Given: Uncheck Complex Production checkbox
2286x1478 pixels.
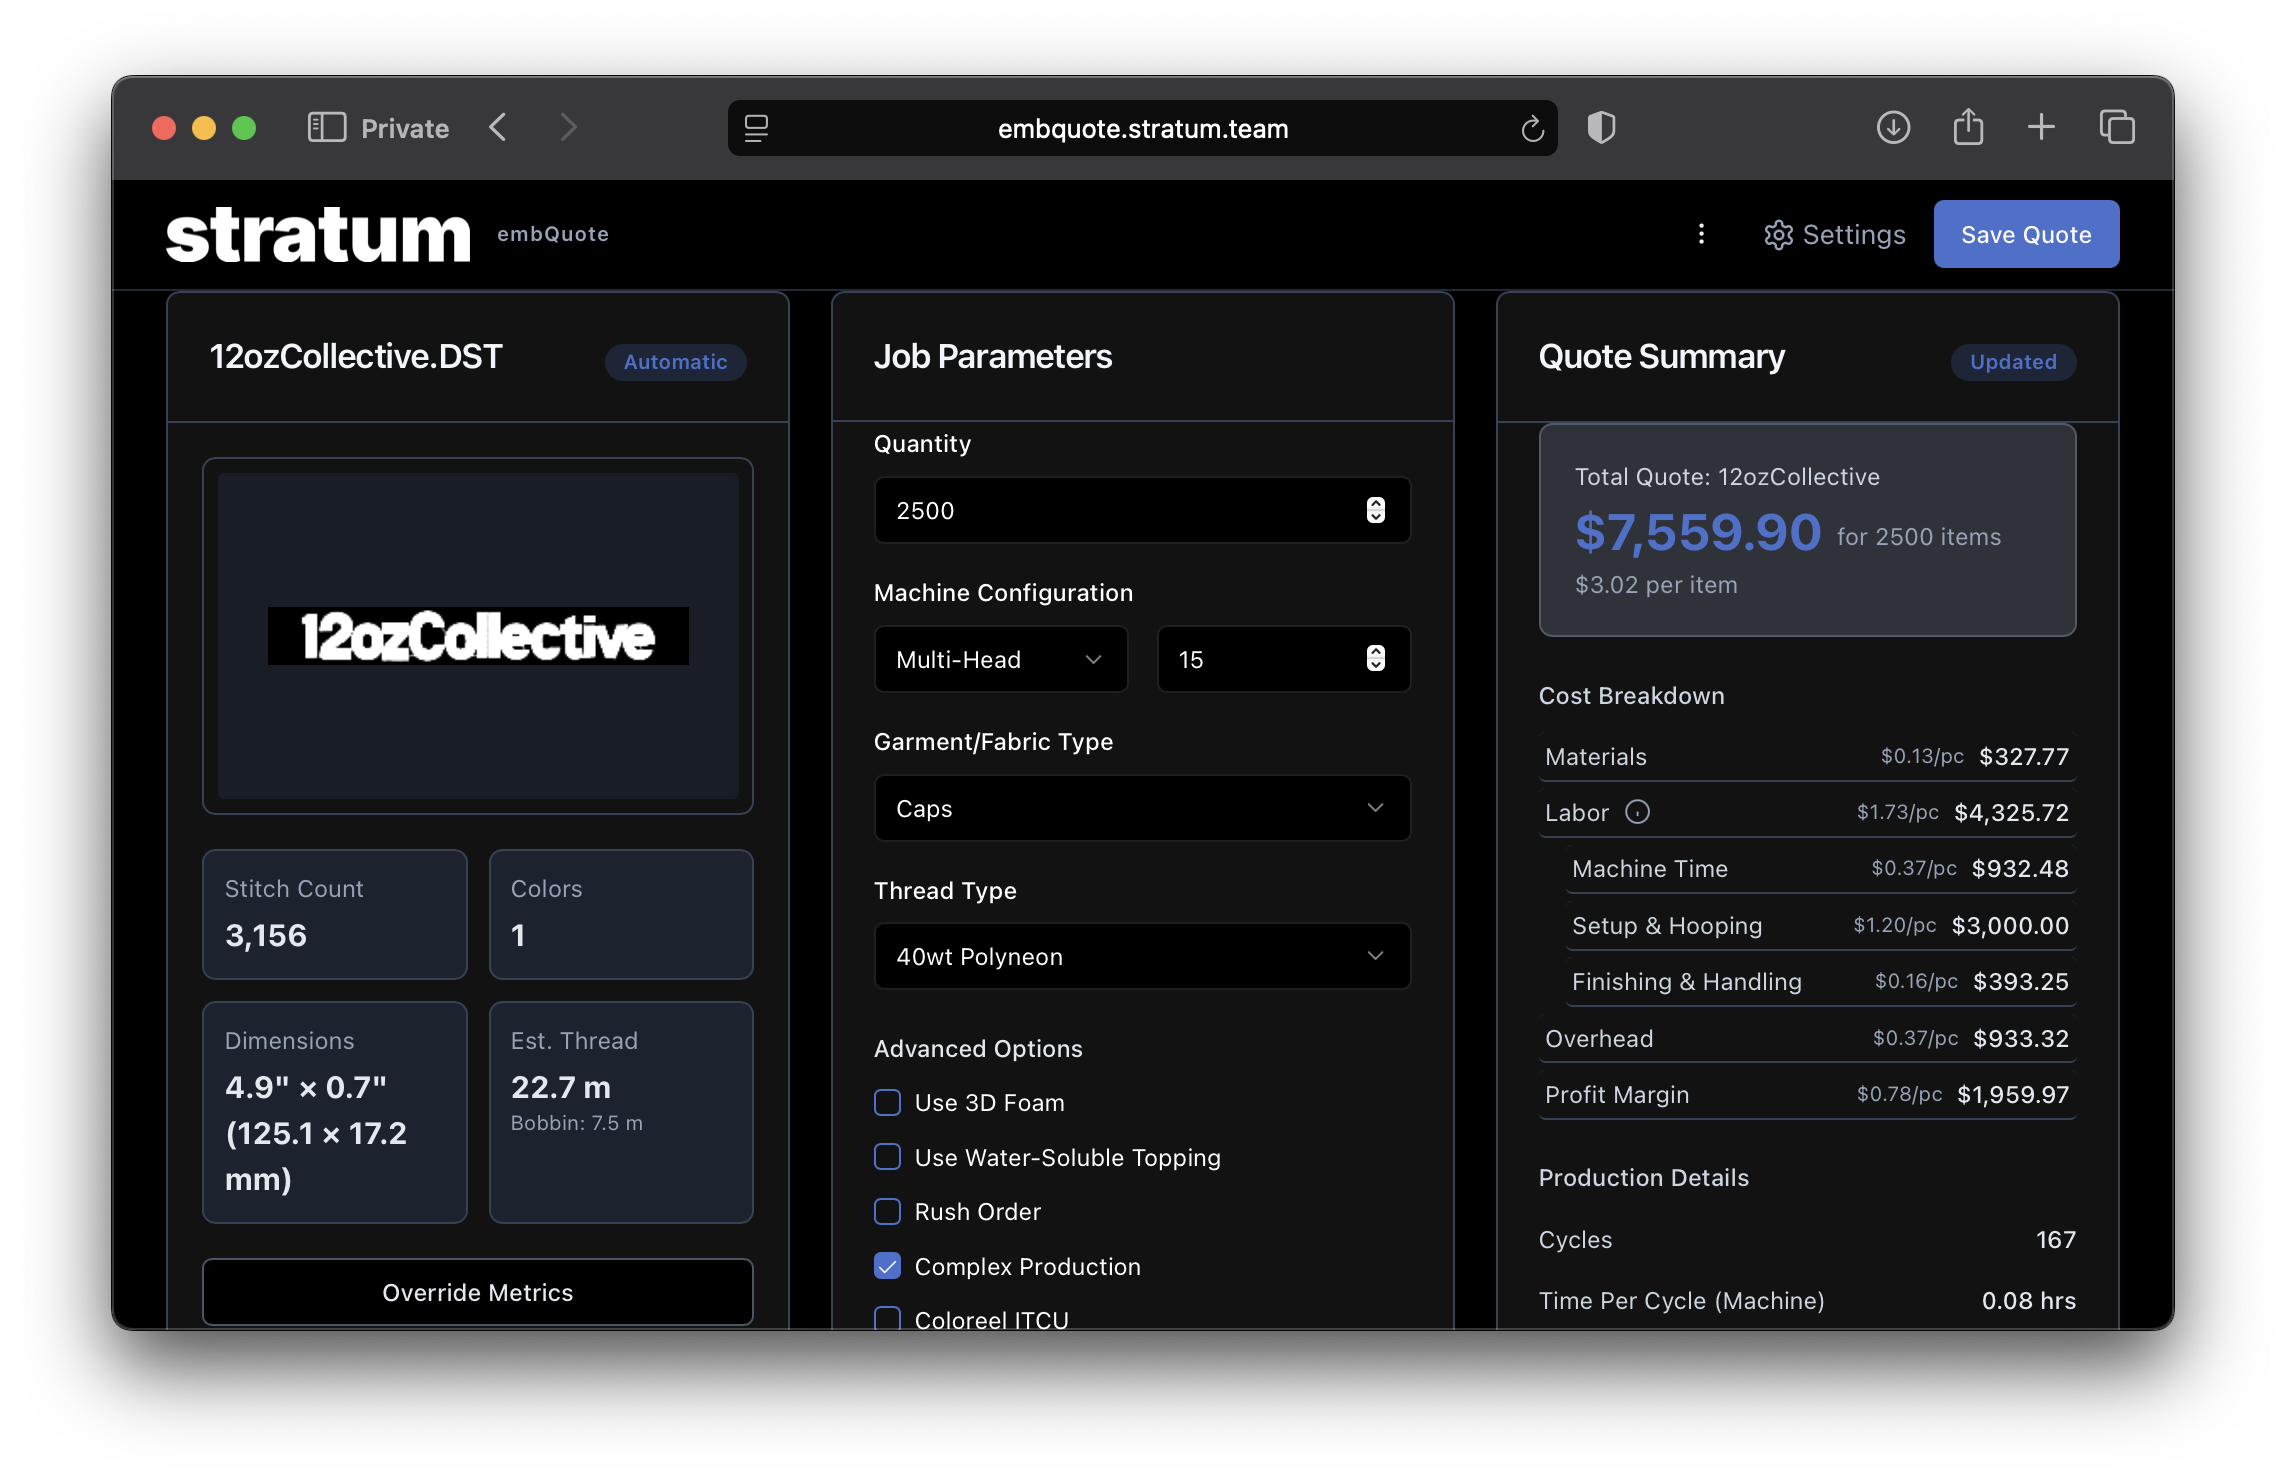Looking at the screenshot, I should pos(888,1266).
